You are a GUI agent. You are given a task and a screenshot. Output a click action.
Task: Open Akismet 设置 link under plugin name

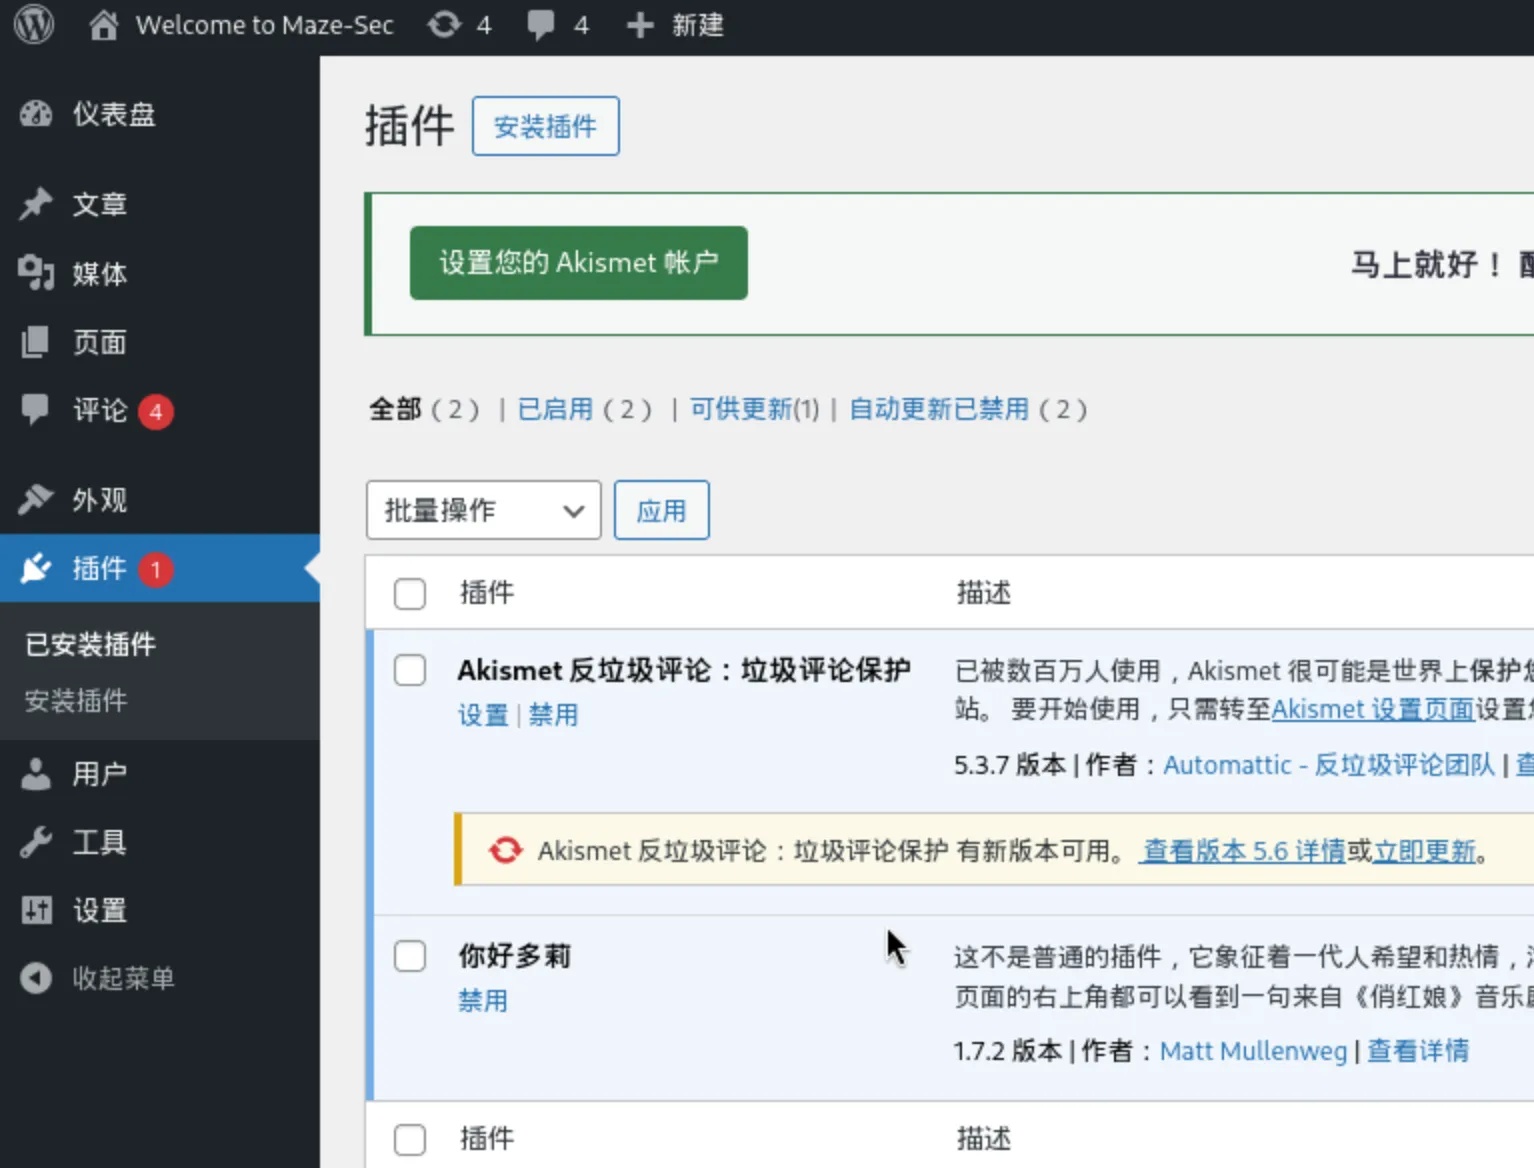(x=483, y=715)
